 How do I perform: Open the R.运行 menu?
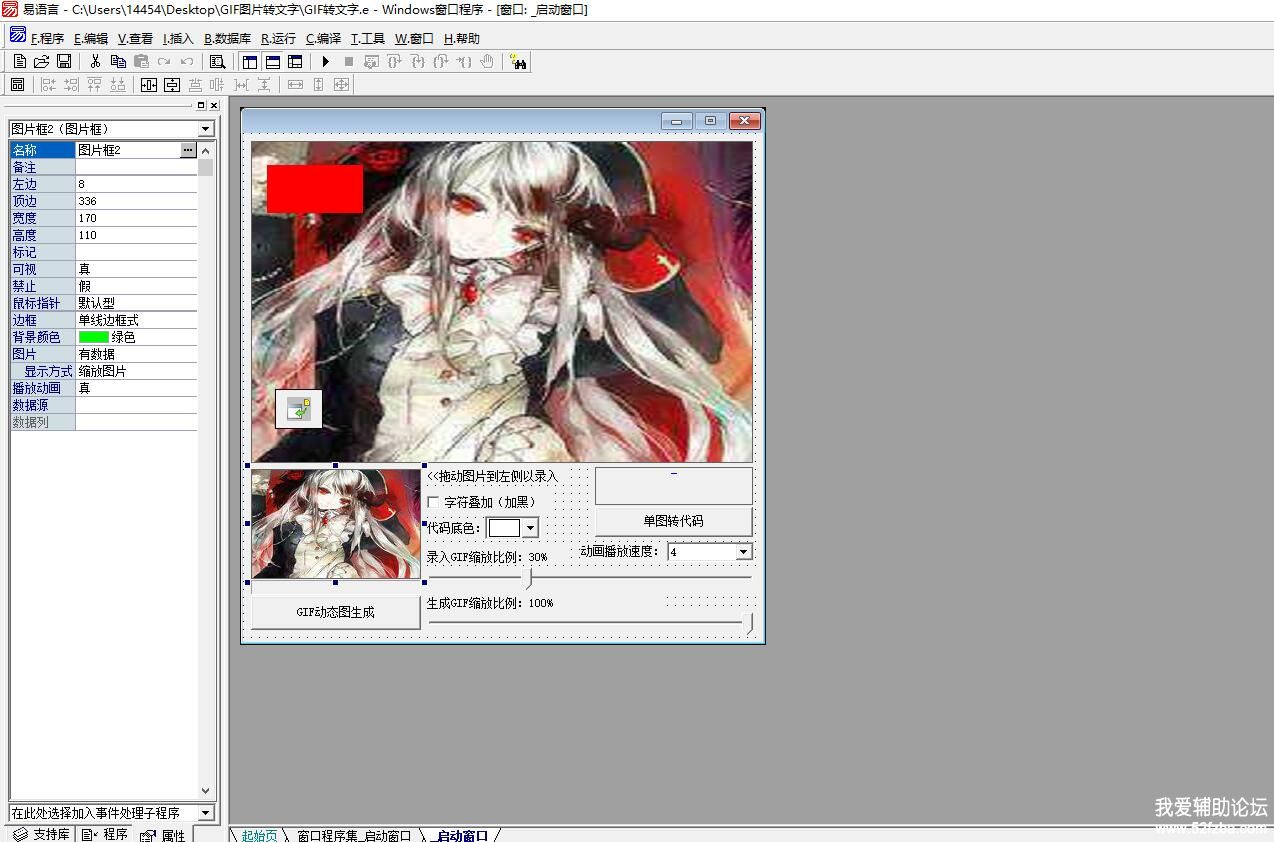point(278,39)
